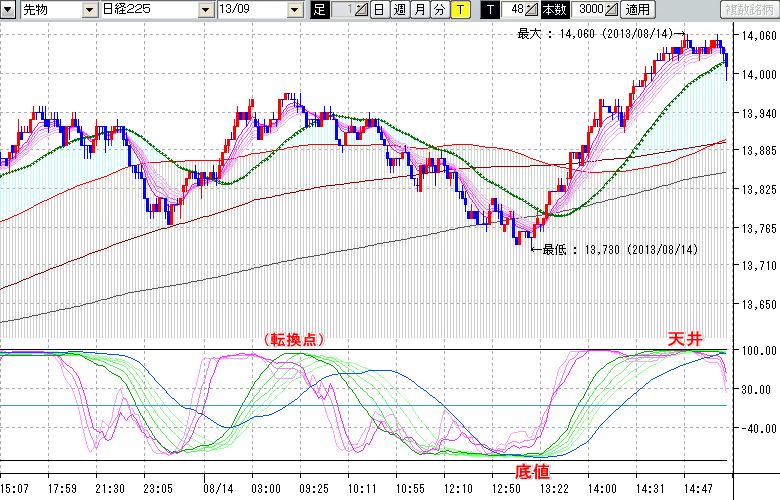Click the black T label icon

490,10
